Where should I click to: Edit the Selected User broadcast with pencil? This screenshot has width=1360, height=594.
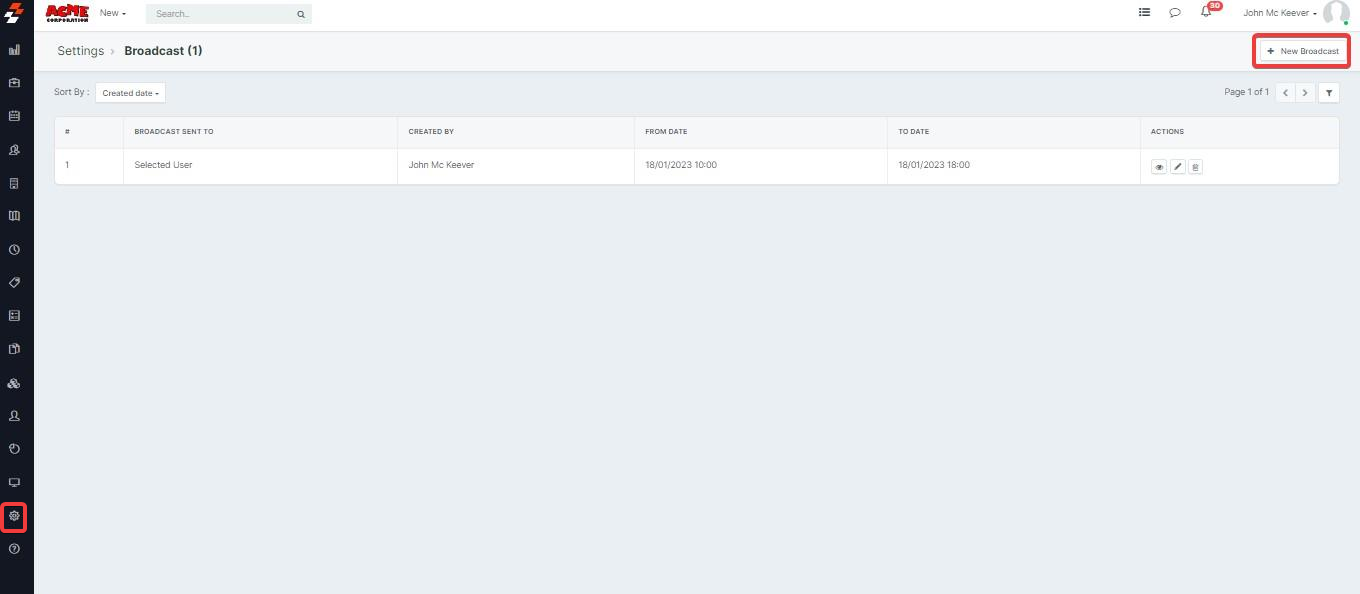1178,167
